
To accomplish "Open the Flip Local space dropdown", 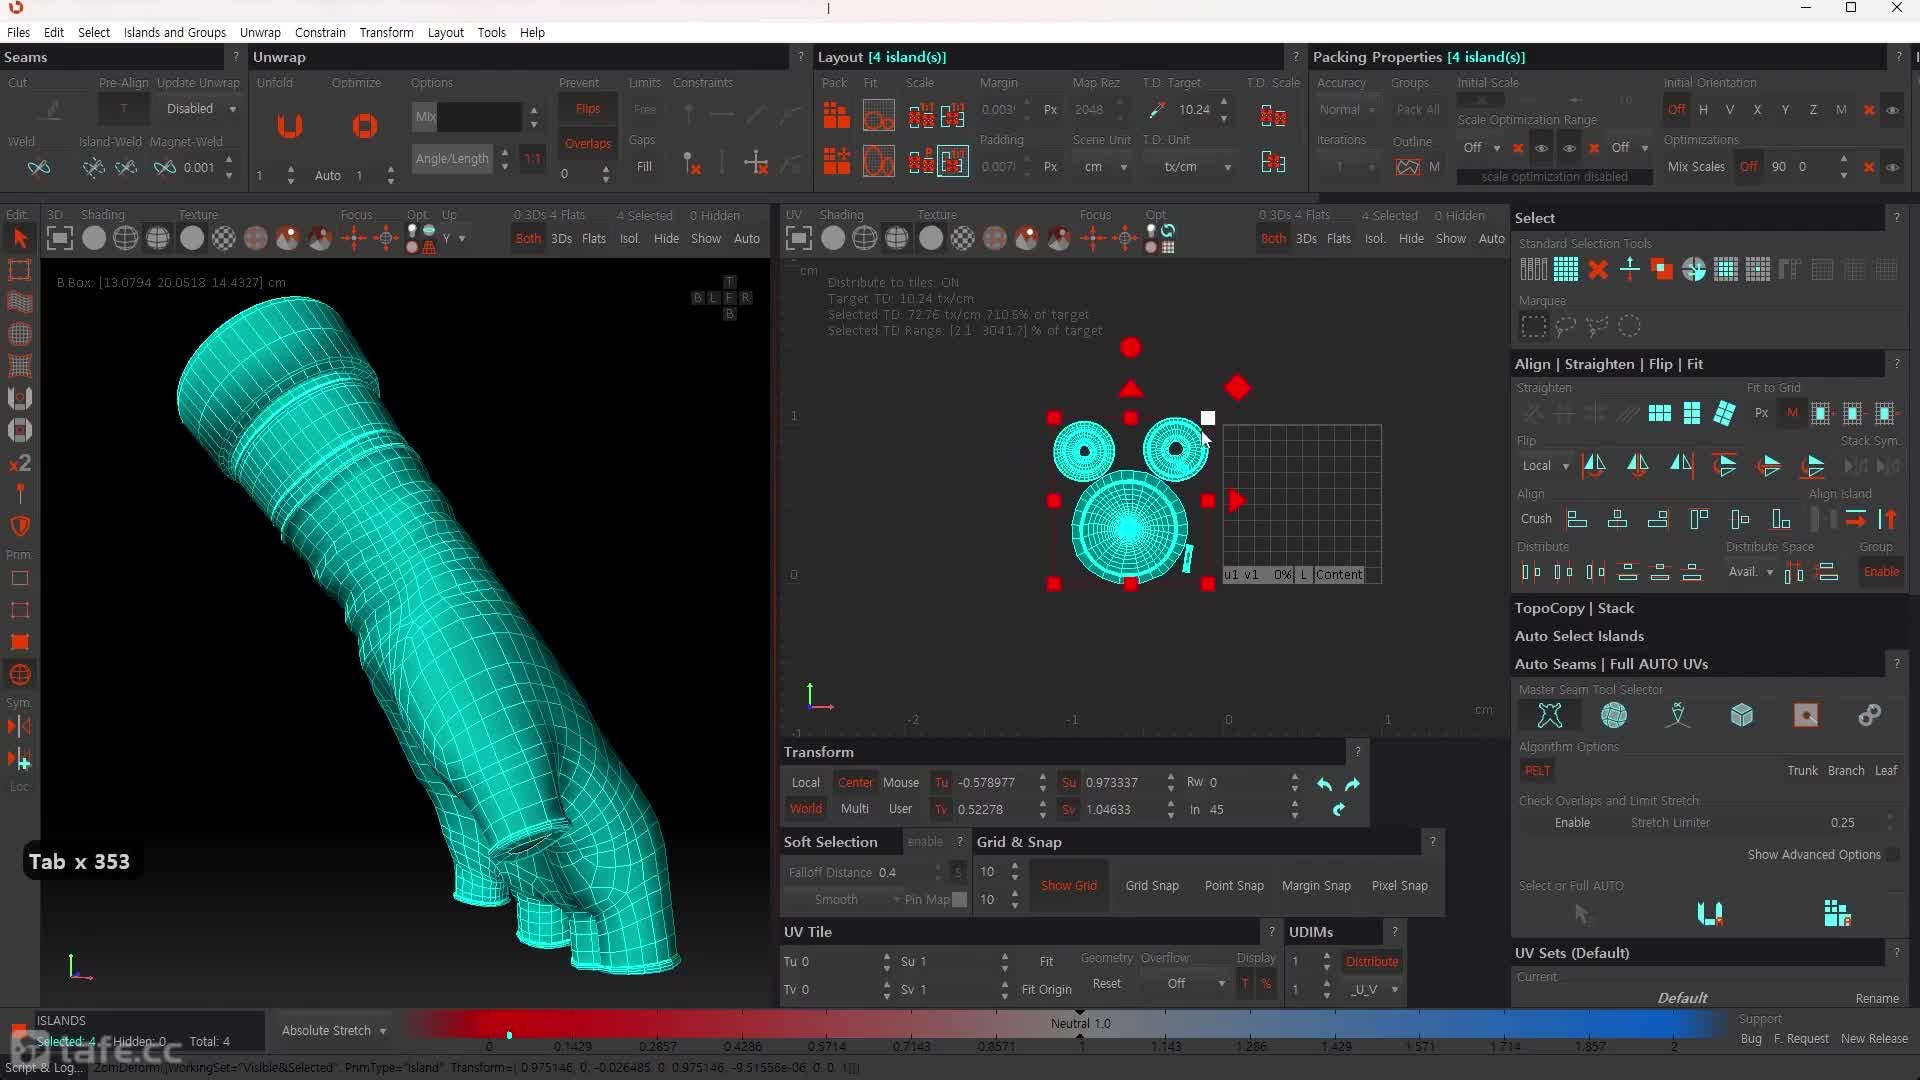I will (1544, 466).
